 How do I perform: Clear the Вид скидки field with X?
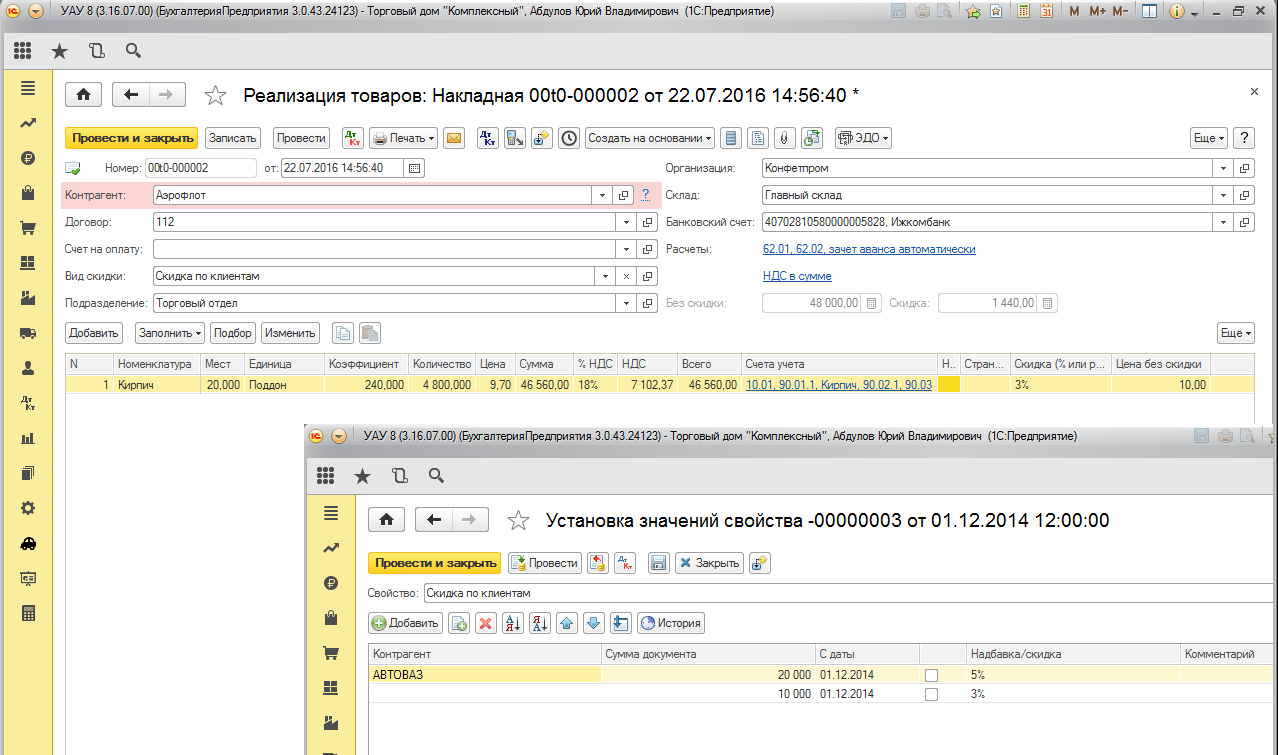(626, 276)
